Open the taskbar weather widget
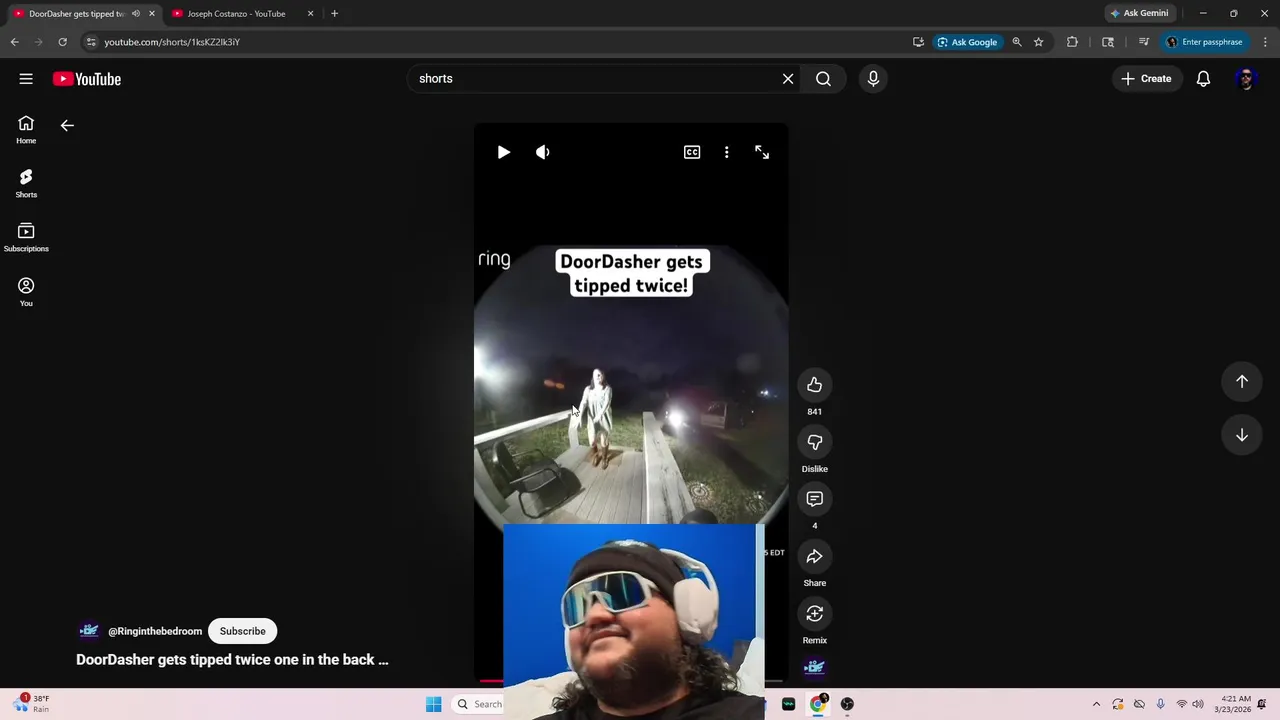The image size is (1280, 720). click(x=30, y=704)
